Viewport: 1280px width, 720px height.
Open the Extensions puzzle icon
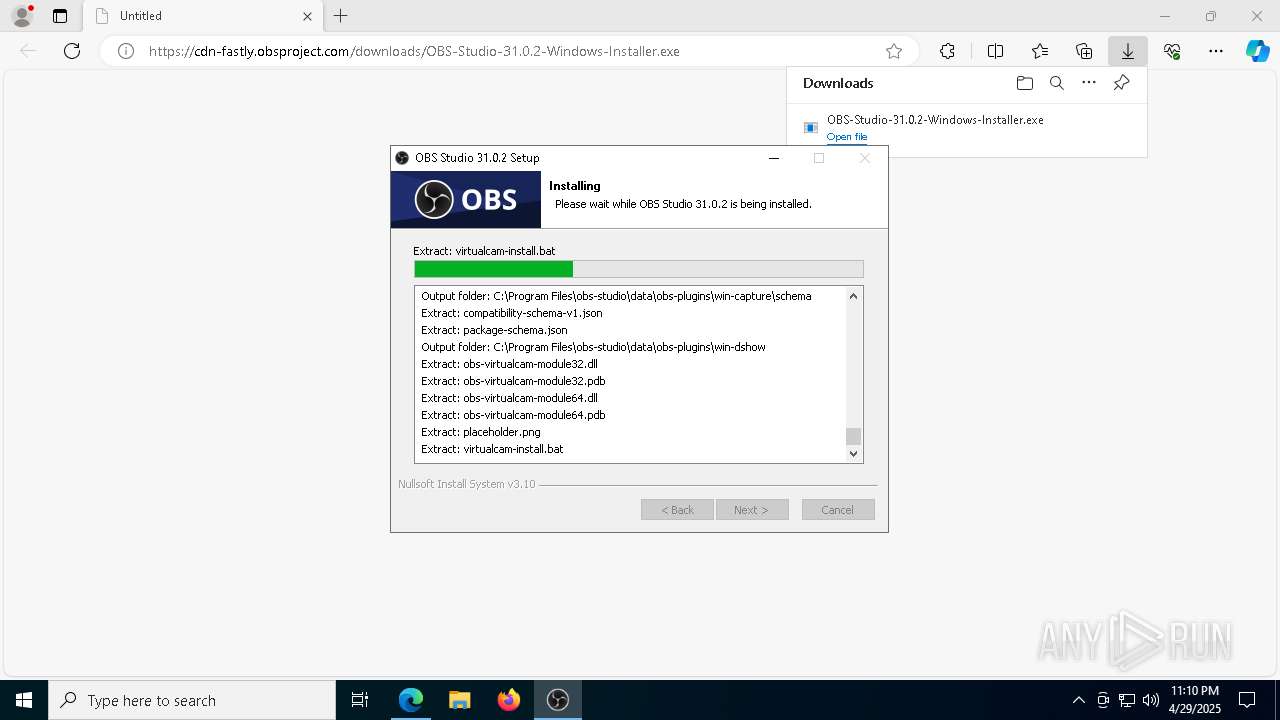[x=947, y=51]
